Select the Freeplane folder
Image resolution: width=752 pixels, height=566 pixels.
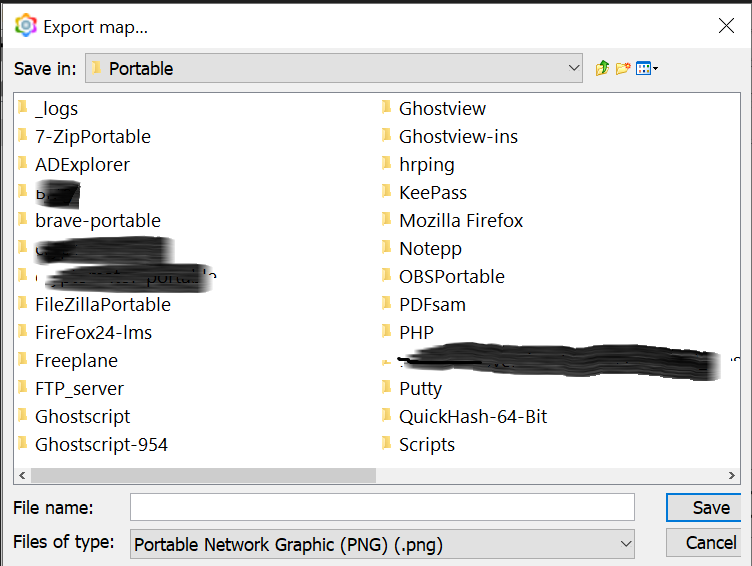(x=76, y=361)
